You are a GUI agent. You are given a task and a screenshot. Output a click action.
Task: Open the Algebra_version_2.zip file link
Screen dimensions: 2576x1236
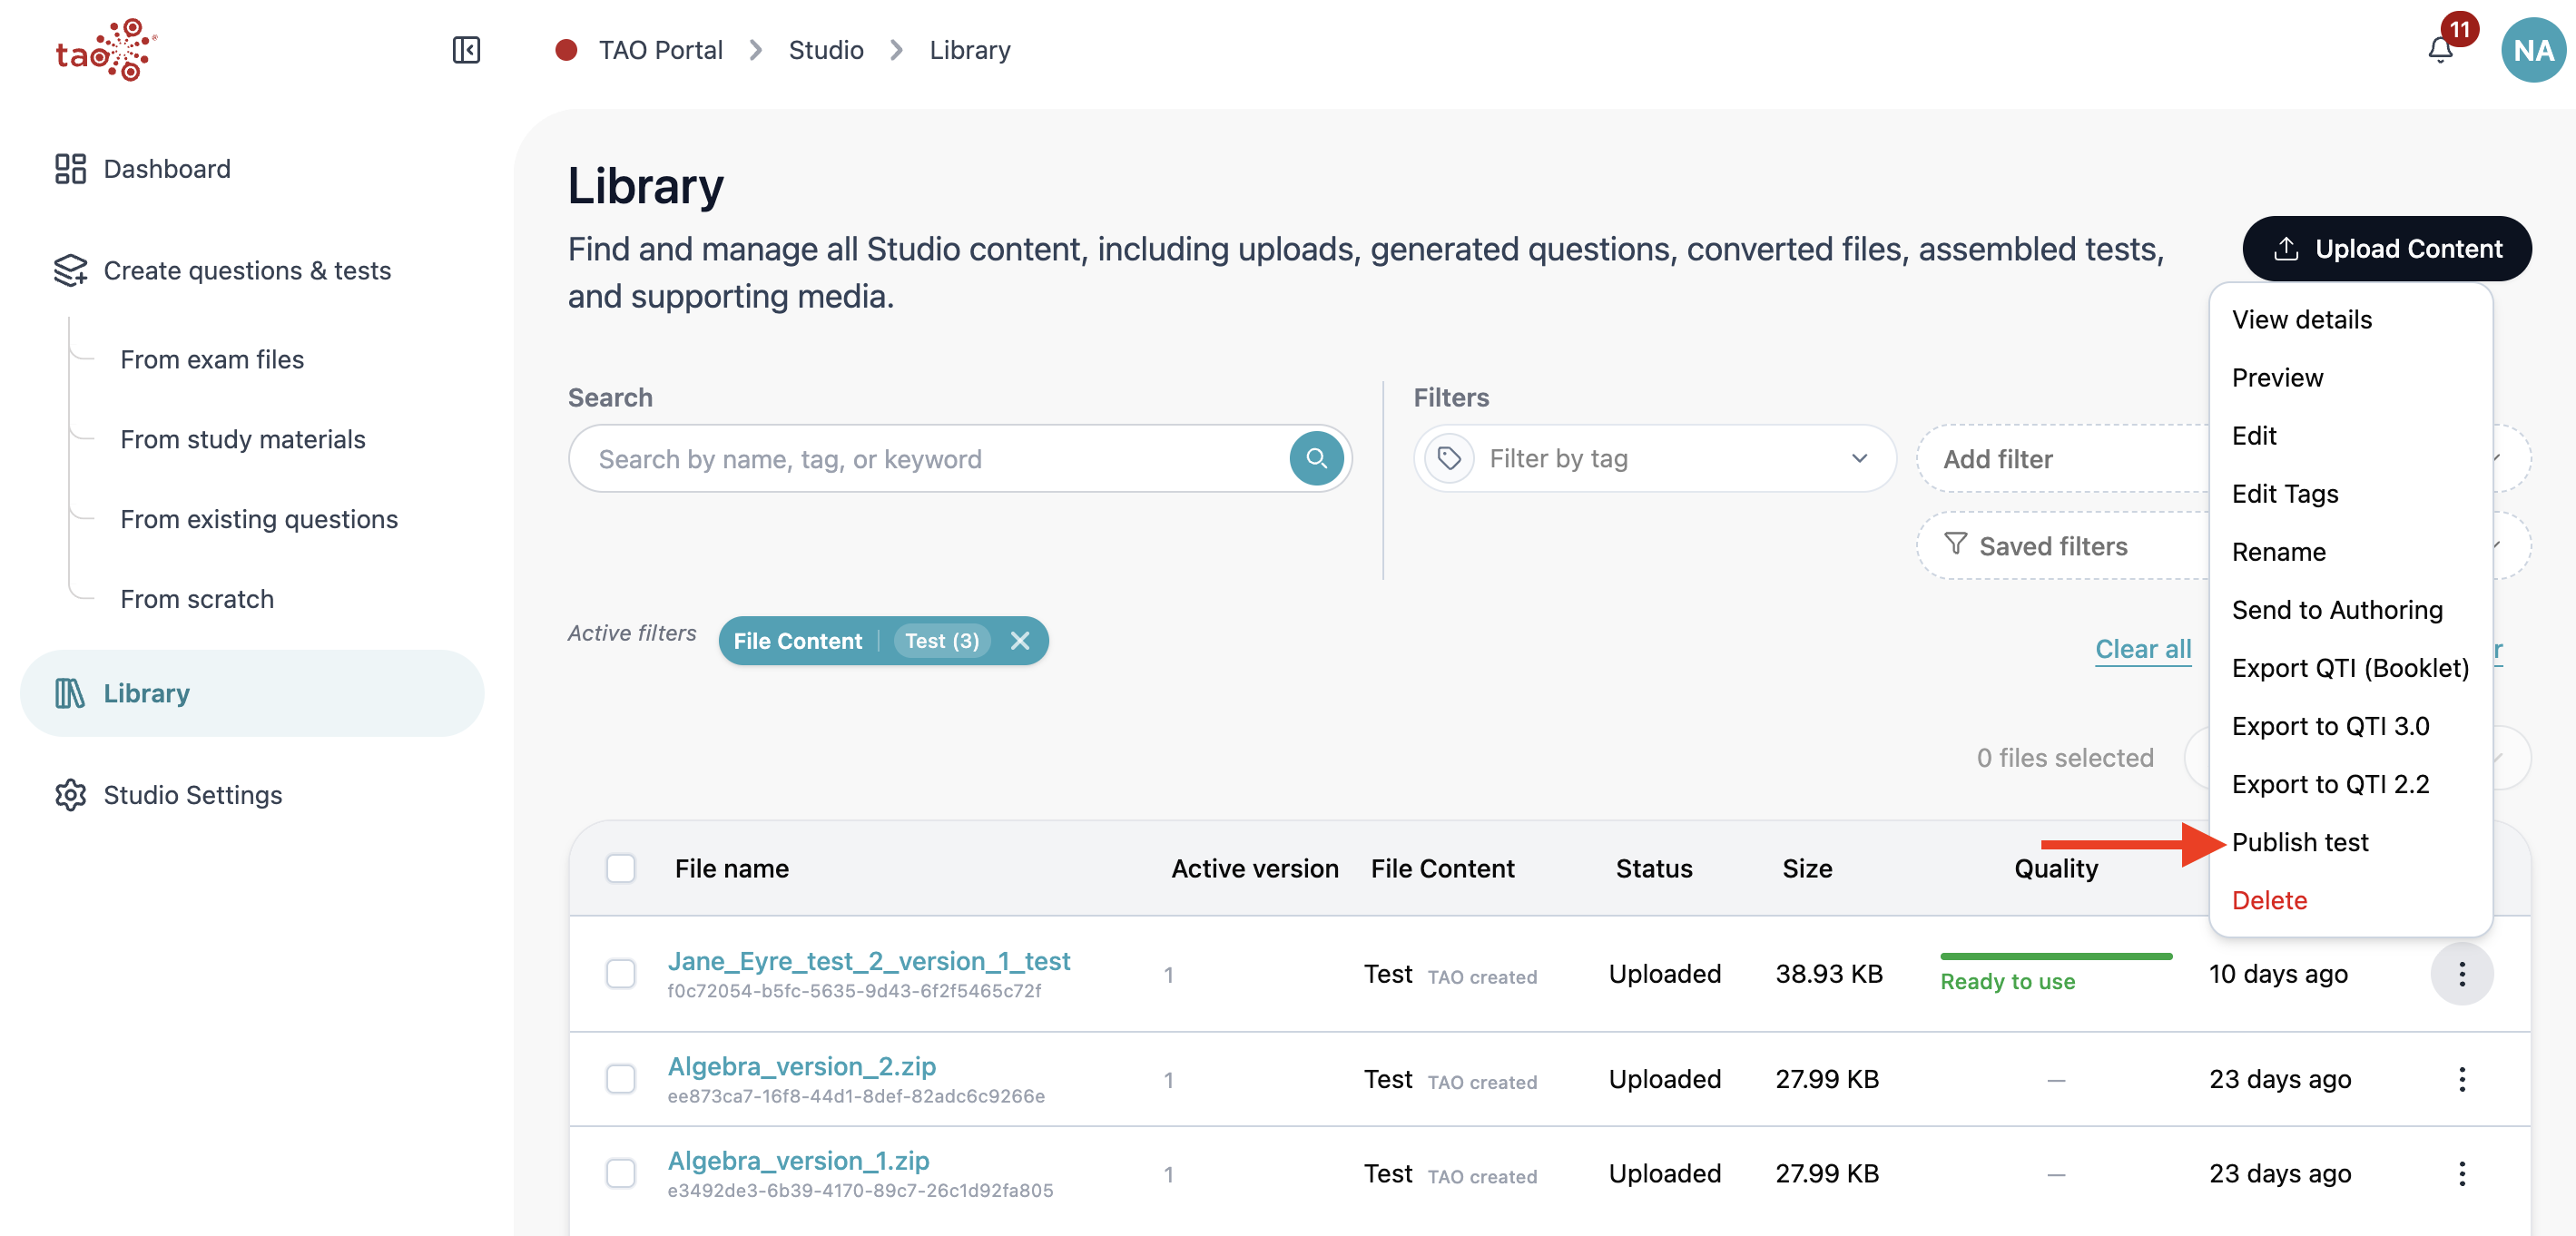pyautogui.click(x=801, y=1066)
